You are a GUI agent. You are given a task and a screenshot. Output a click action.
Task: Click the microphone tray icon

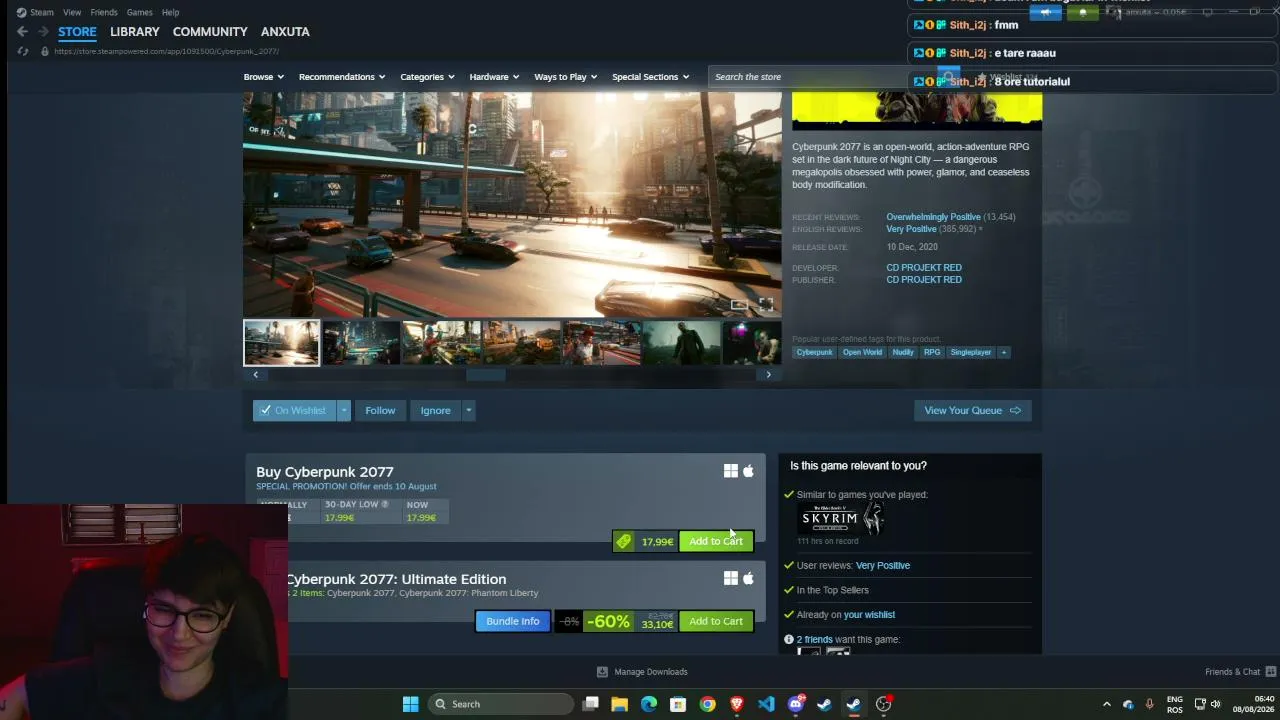(x=1149, y=704)
